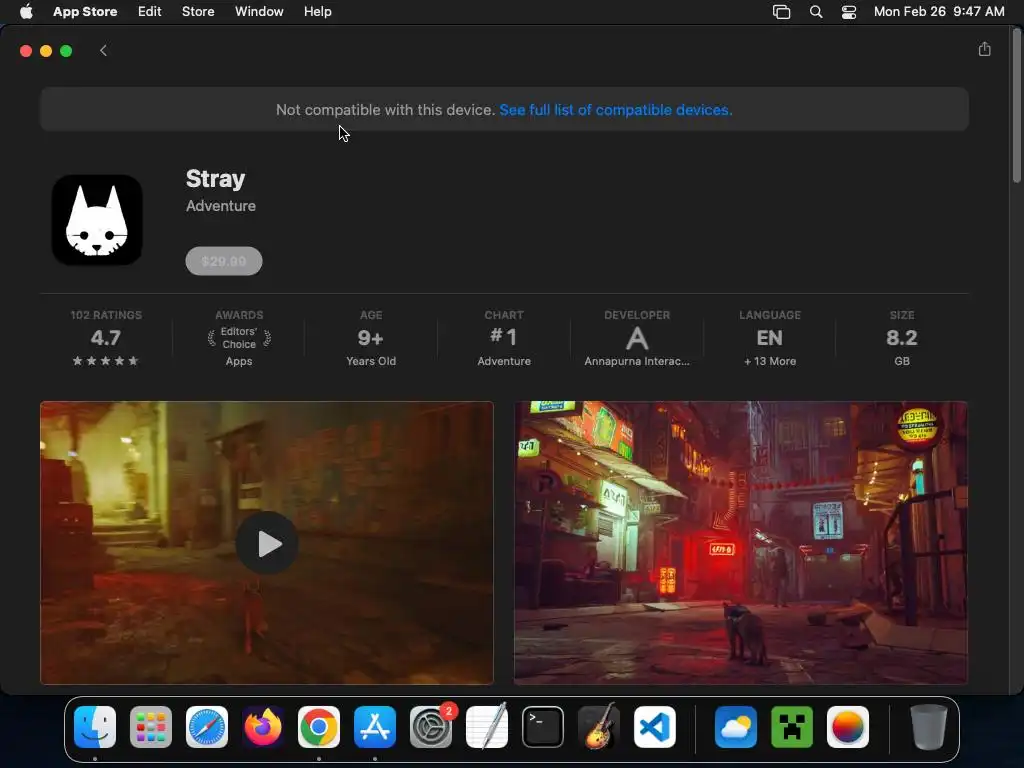Open the Chart #1 Adventure ranking
The image size is (1024, 768).
click(x=504, y=338)
